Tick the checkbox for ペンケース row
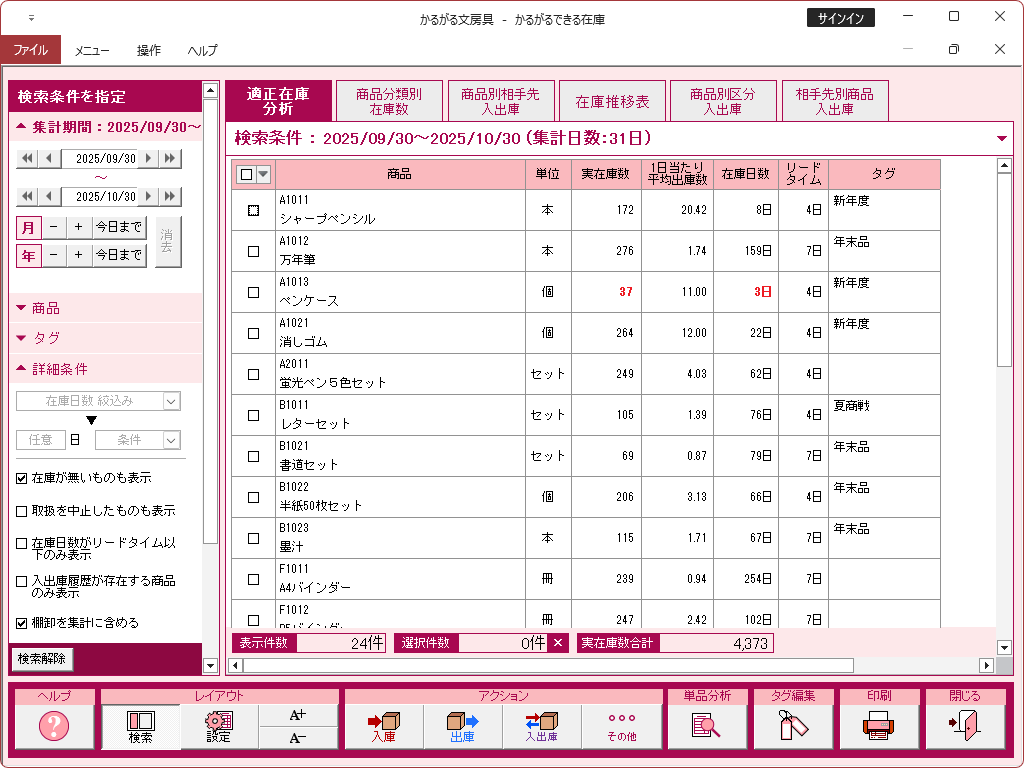Image resolution: width=1024 pixels, height=768 pixels. tap(253, 292)
